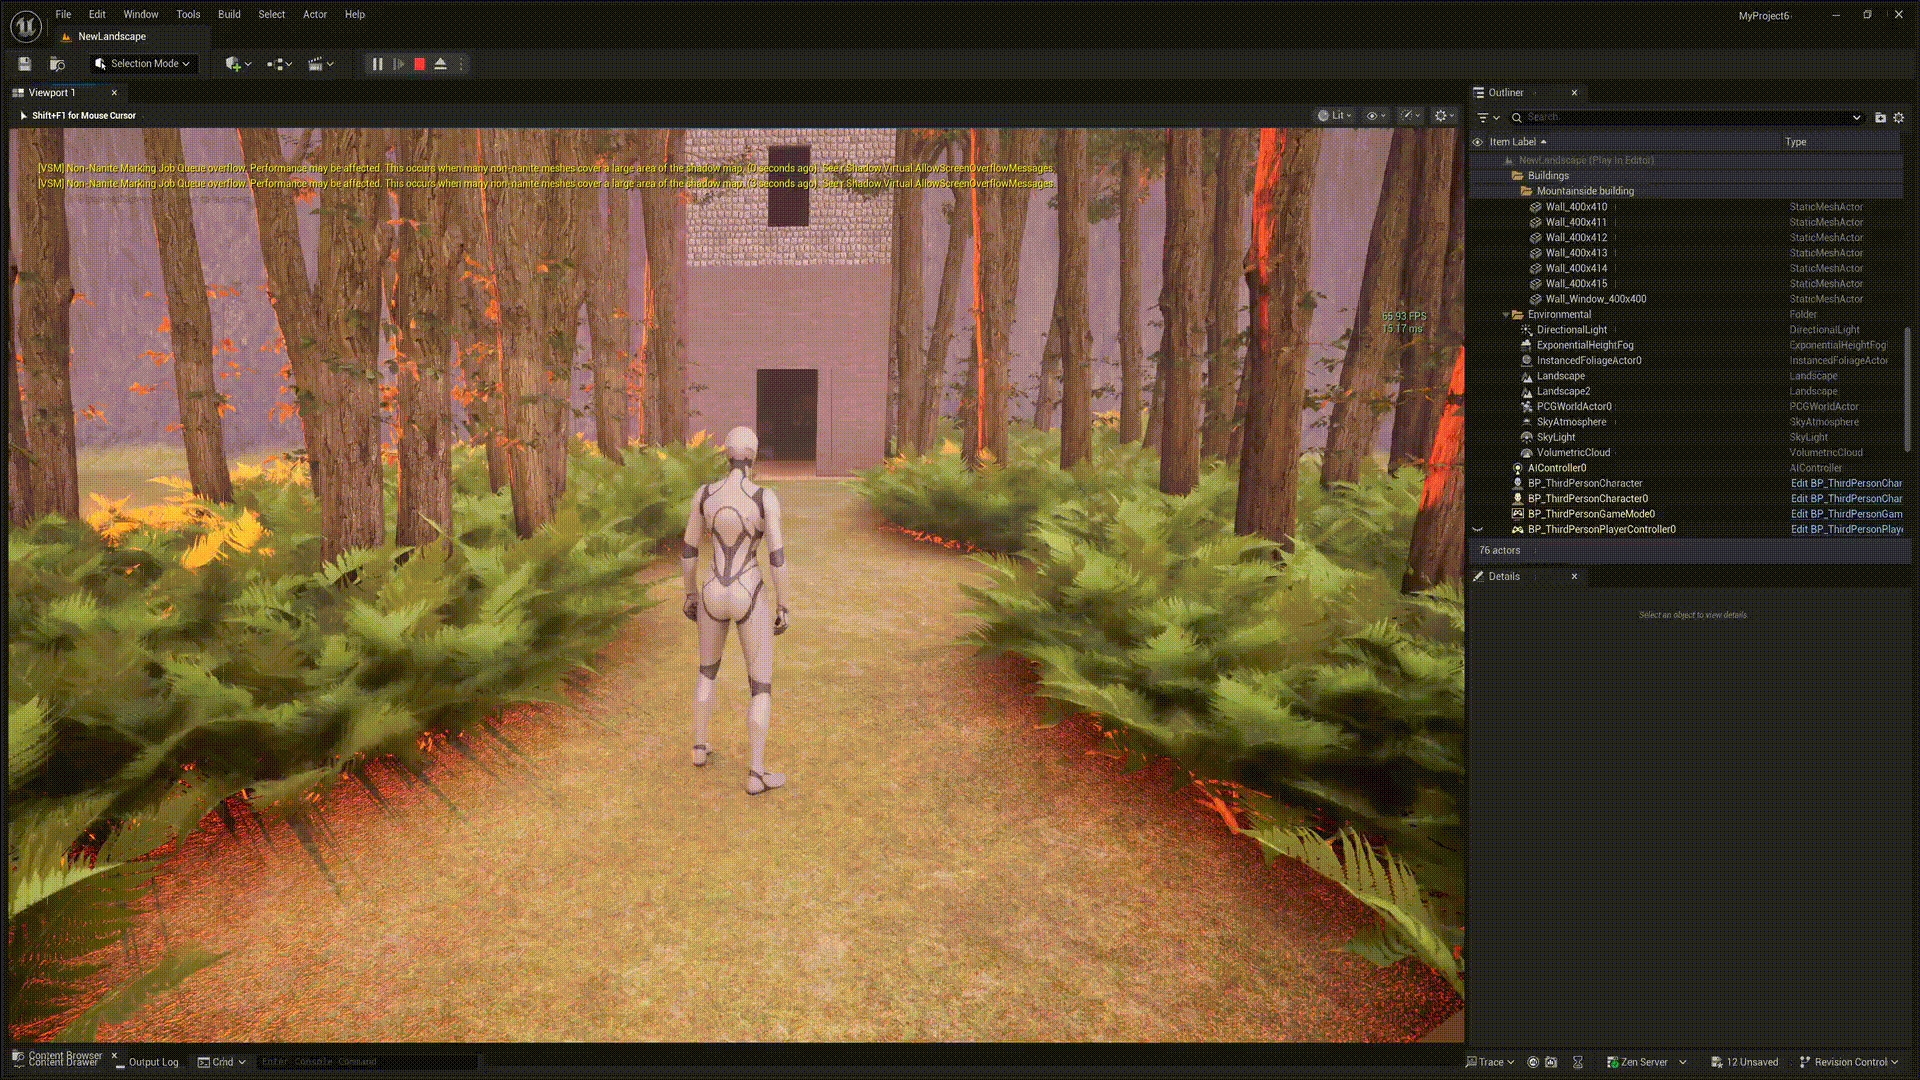Open the Trace dropdown in status bar
1920x1080 pixels.
pos(1490,1062)
